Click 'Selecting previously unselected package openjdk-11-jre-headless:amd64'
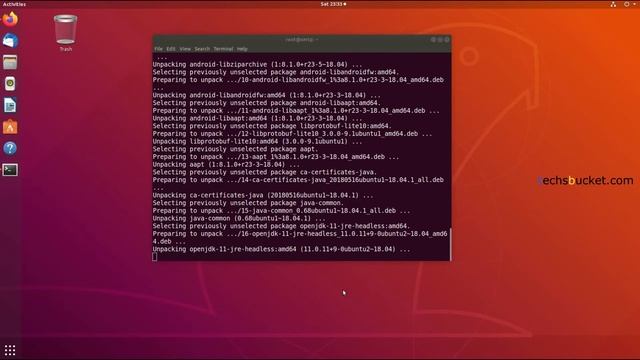 tap(281, 226)
